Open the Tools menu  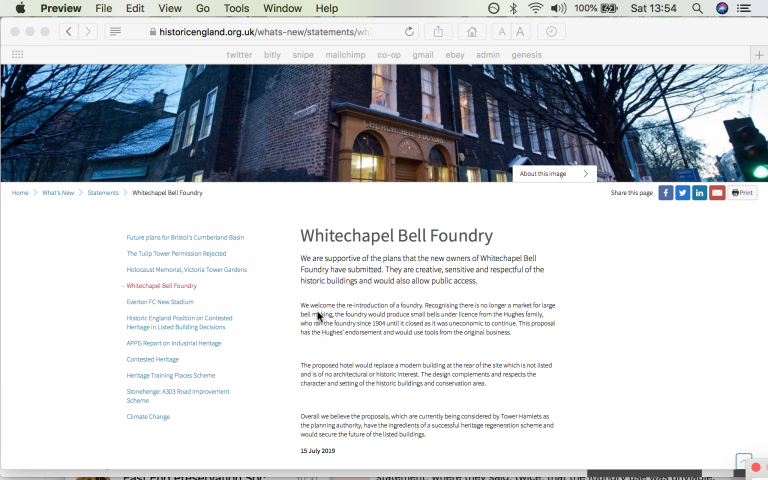click(x=236, y=8)
